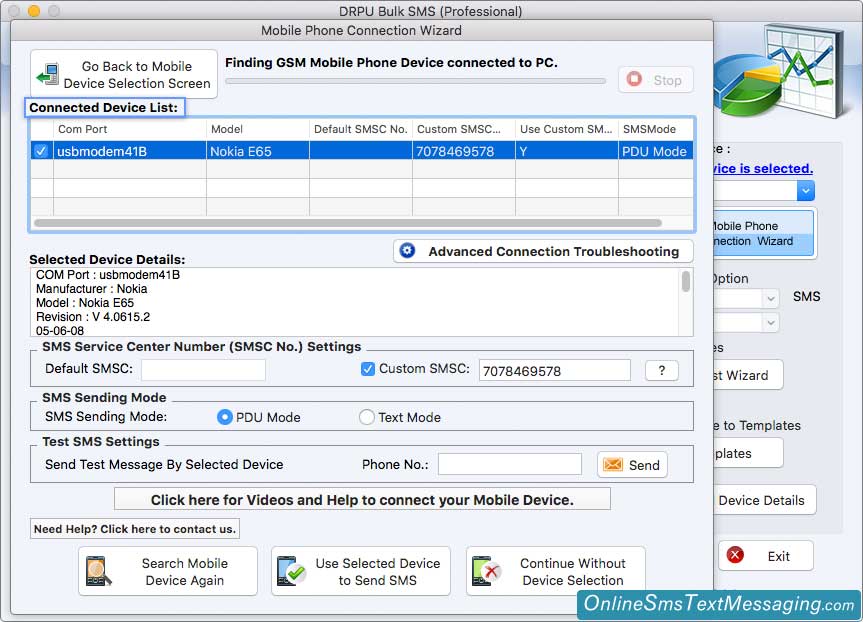Click the chart logo in the main window
The image size is (863, 622).
[x=779, y=70]
